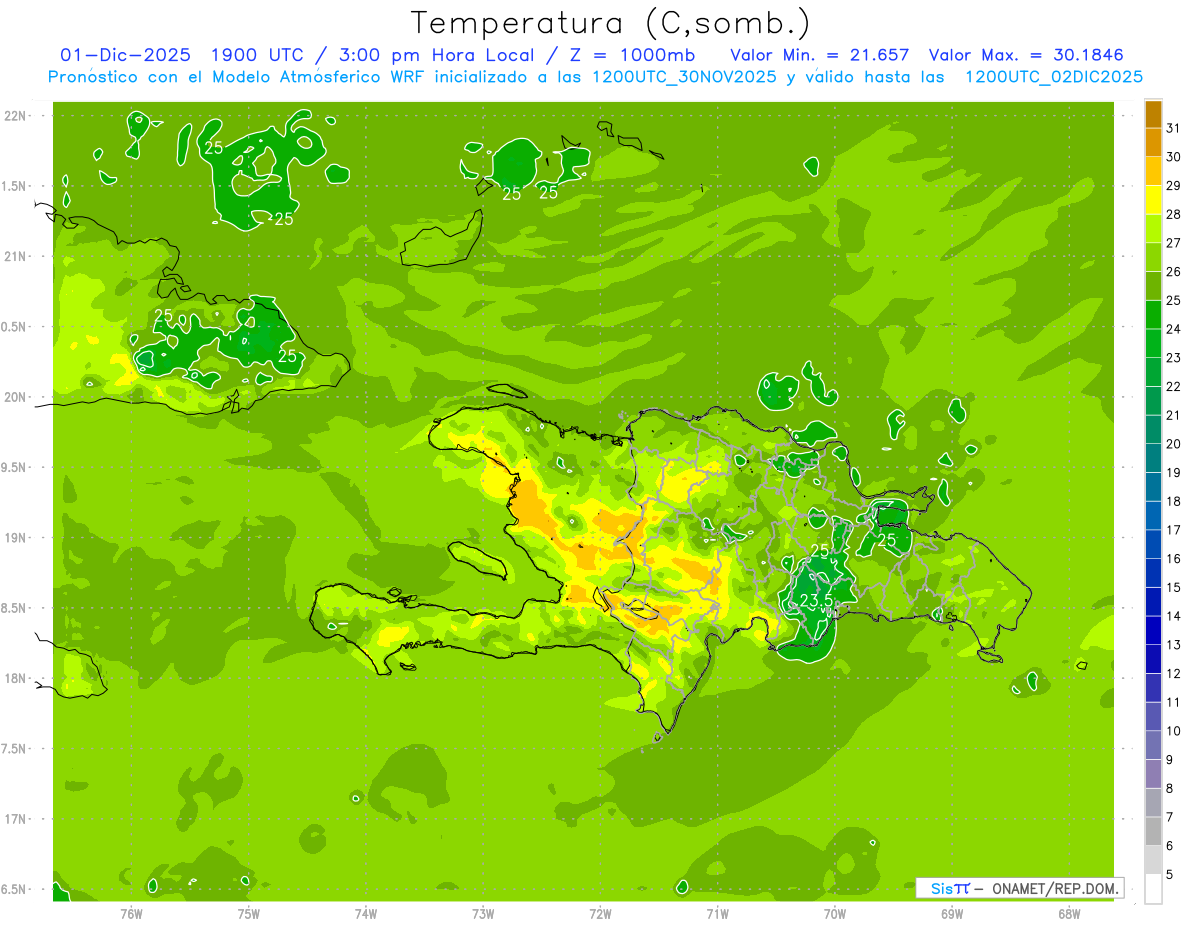
Task: Click 'Valor Min. = 21.657' text
Action: pyautogui.click(x=819, y=54)
